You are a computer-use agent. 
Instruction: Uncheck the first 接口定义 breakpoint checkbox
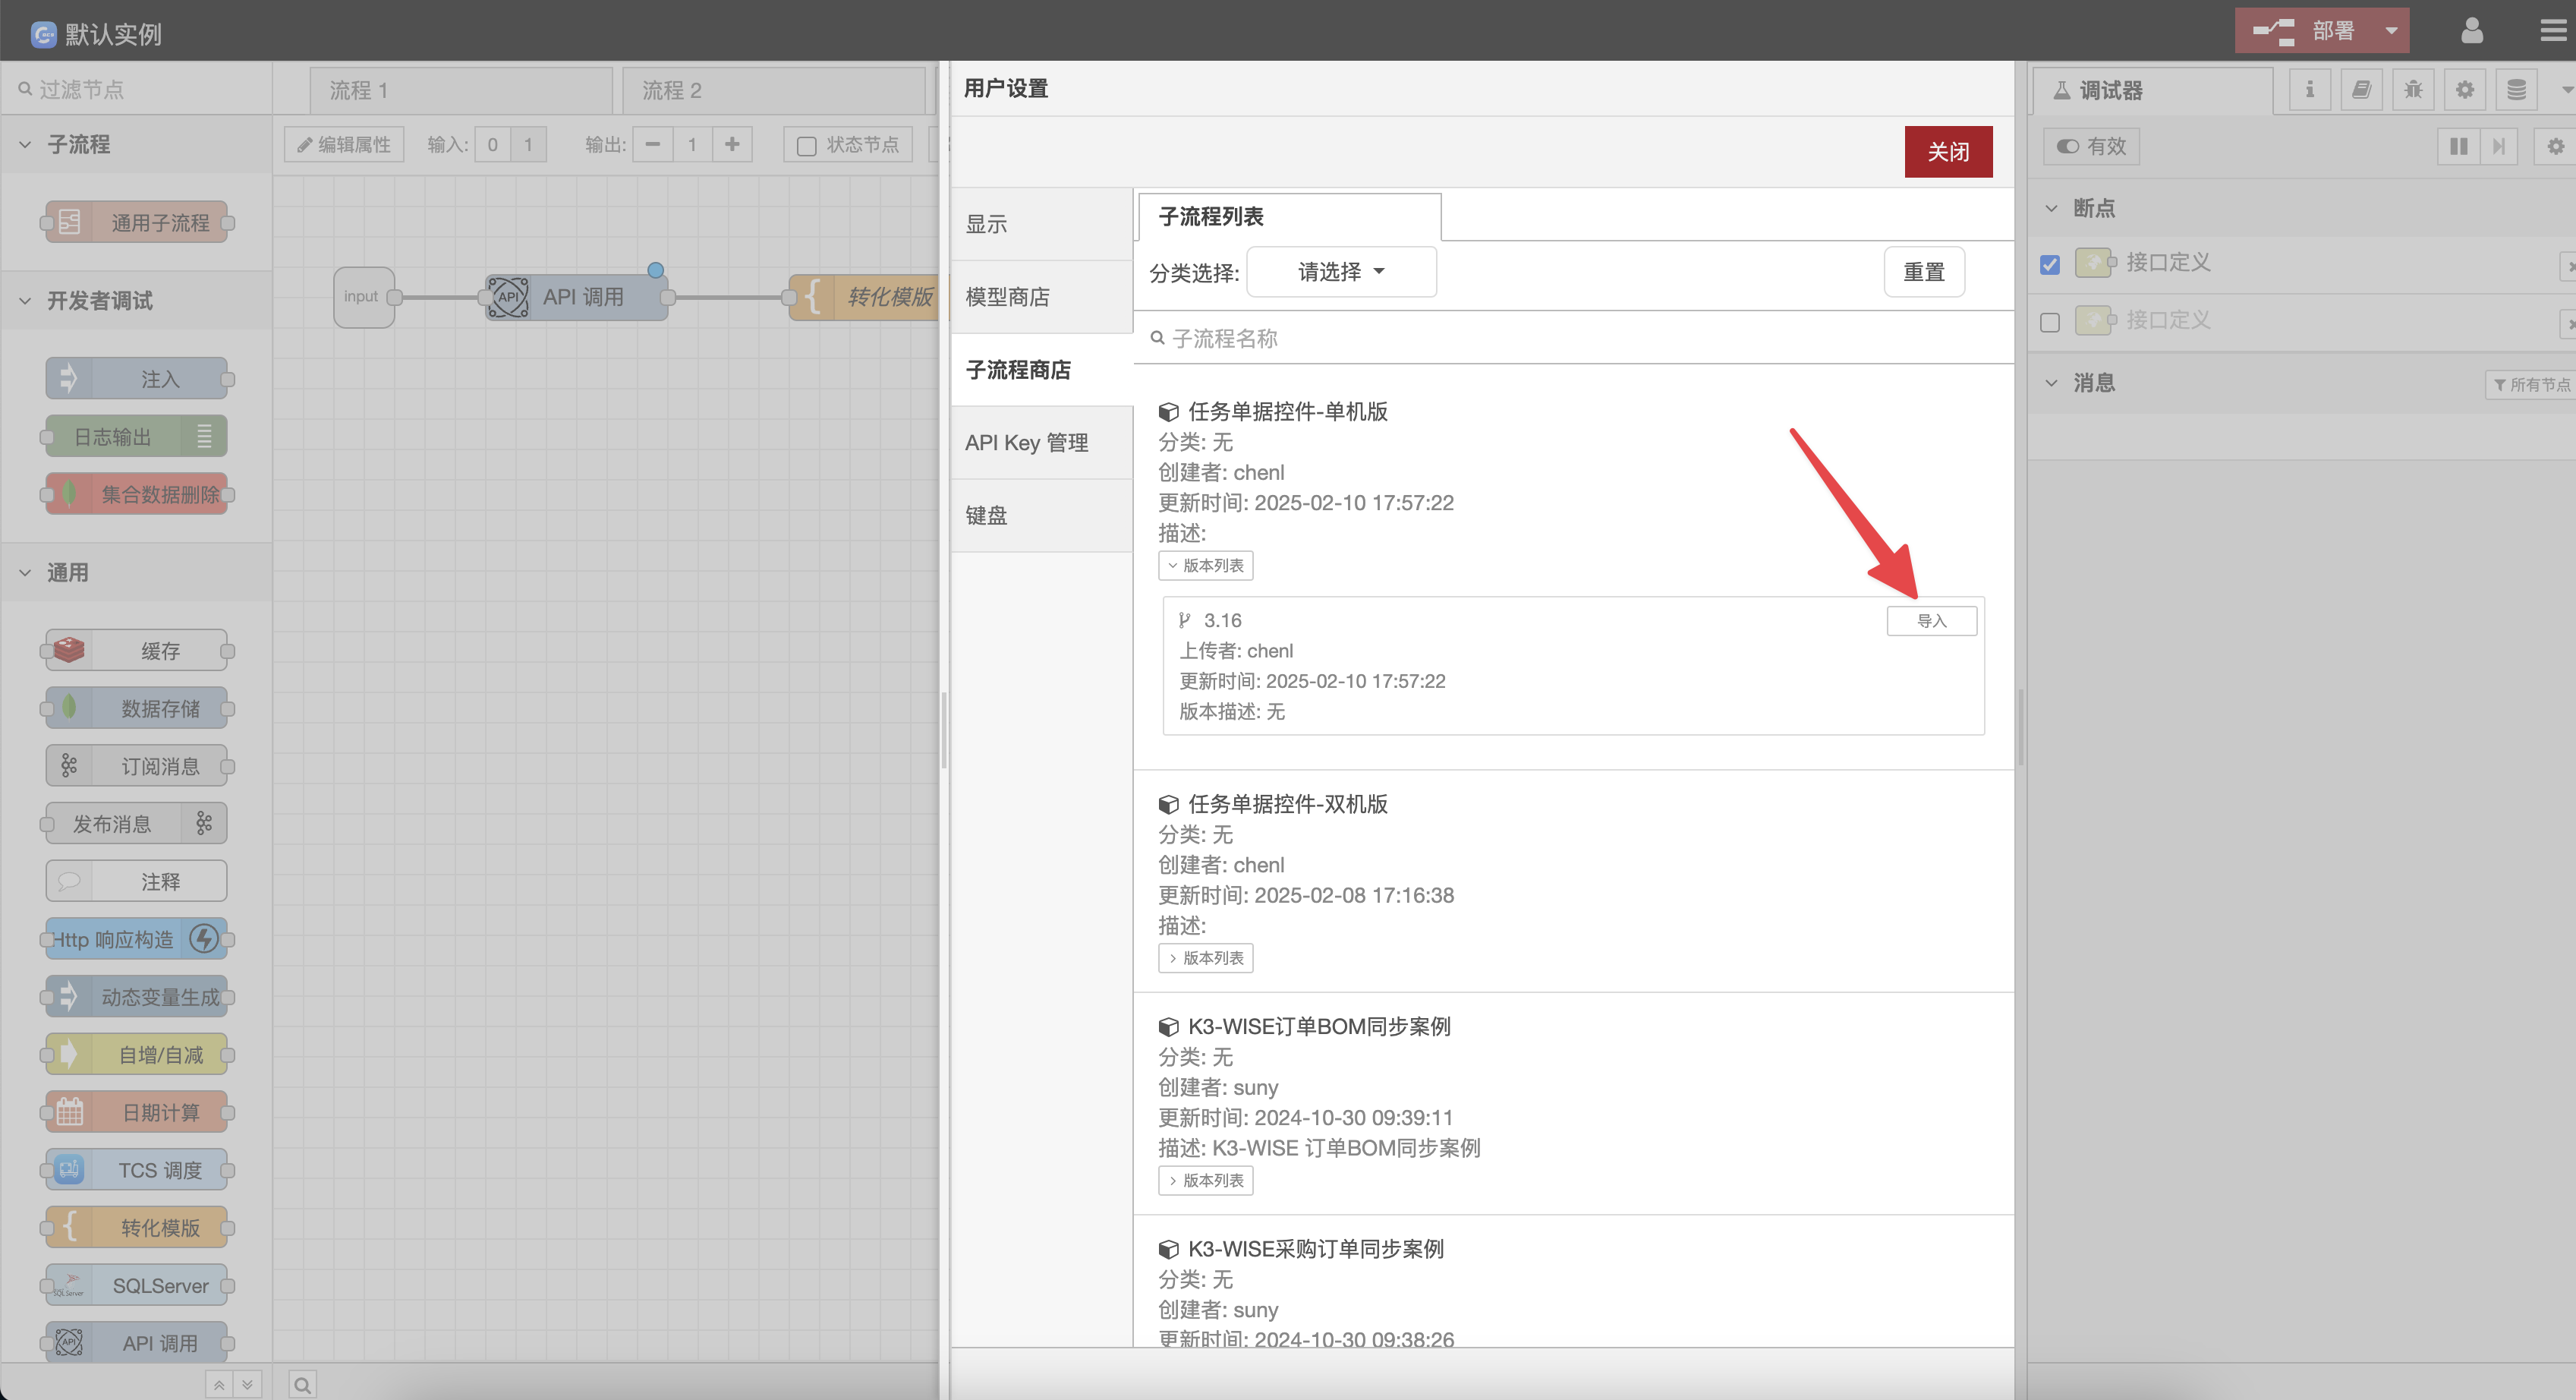point(2050,265)
